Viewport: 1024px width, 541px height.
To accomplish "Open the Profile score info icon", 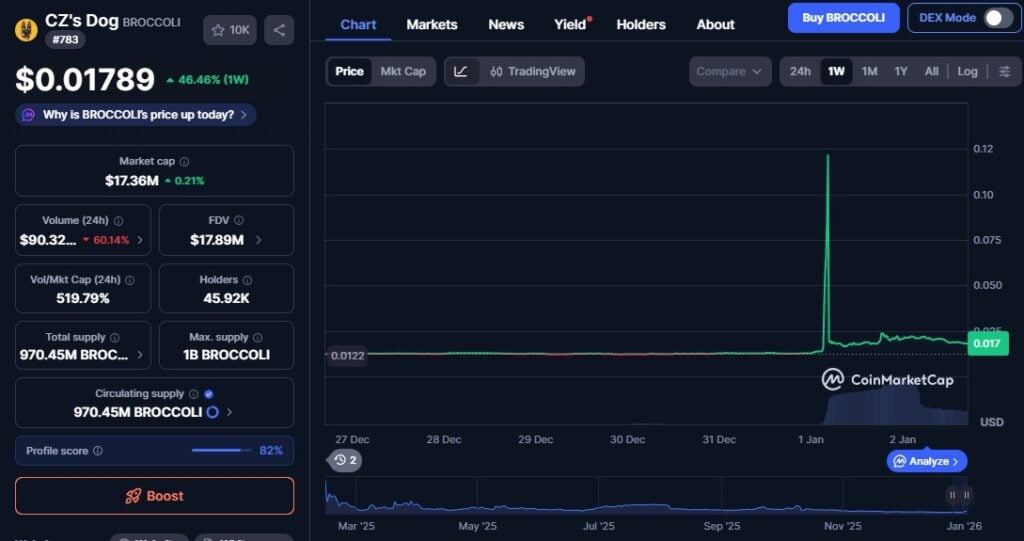I will [x=97, y=451].
